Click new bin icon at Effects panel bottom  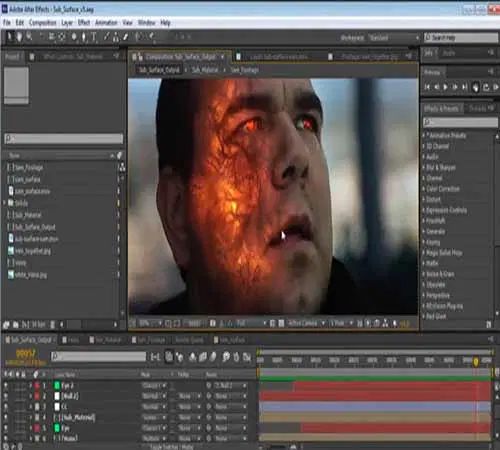pyautogui.click(x=489, y=324)
